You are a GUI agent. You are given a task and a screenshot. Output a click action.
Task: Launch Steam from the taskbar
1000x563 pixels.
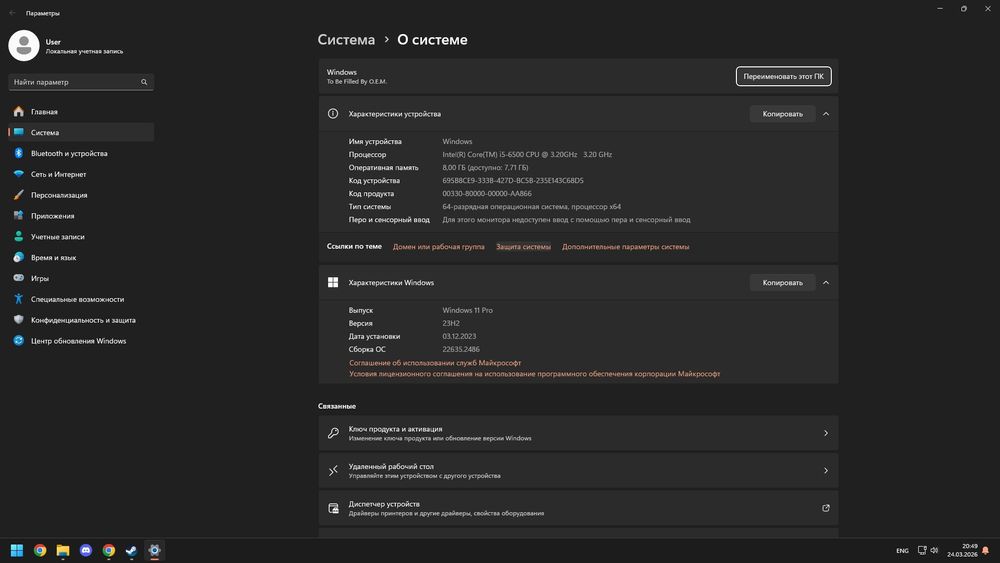click(x=131, y=550)
